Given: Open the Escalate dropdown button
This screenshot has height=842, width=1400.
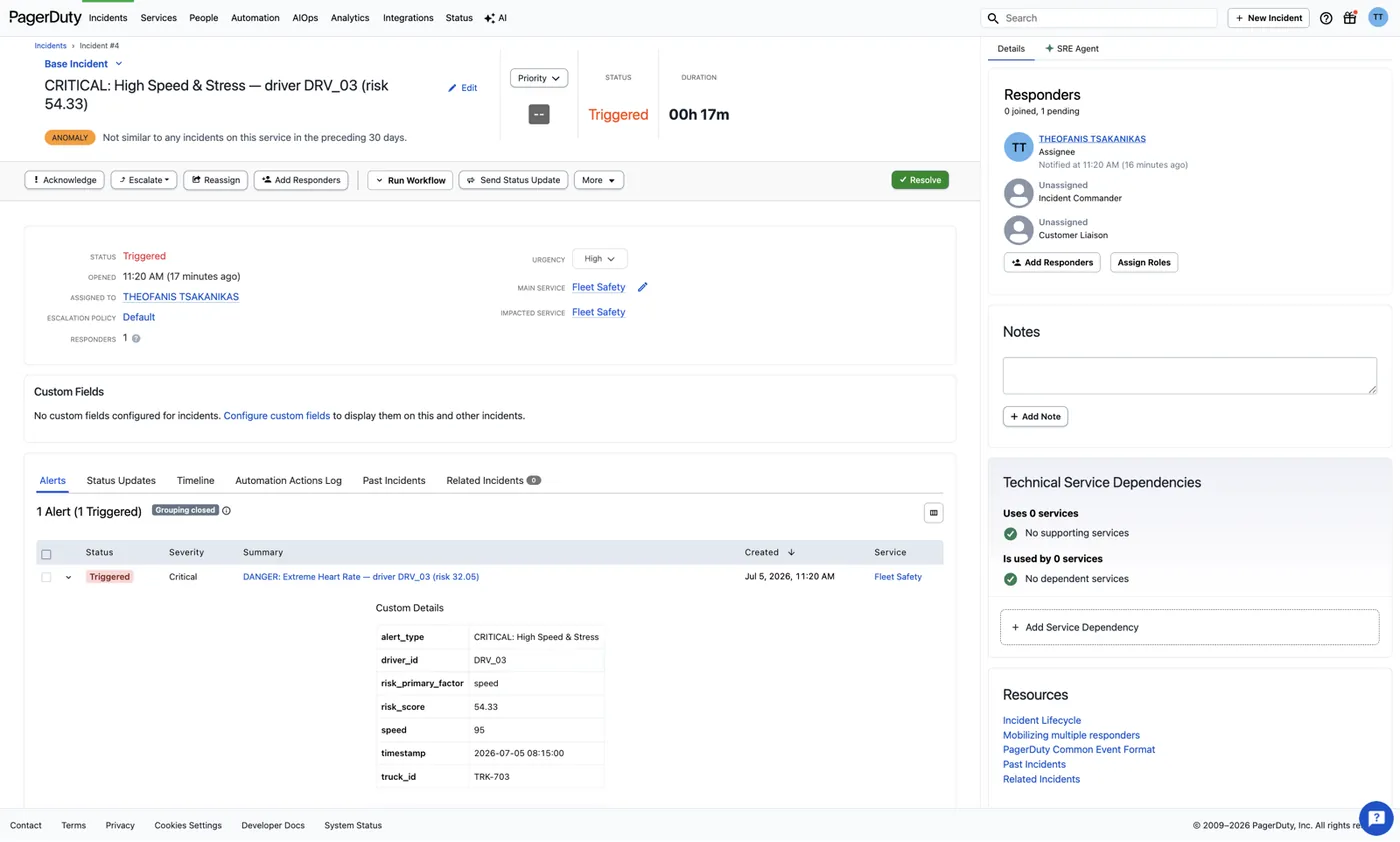Looking at the screenshot, I should point(144,180).
